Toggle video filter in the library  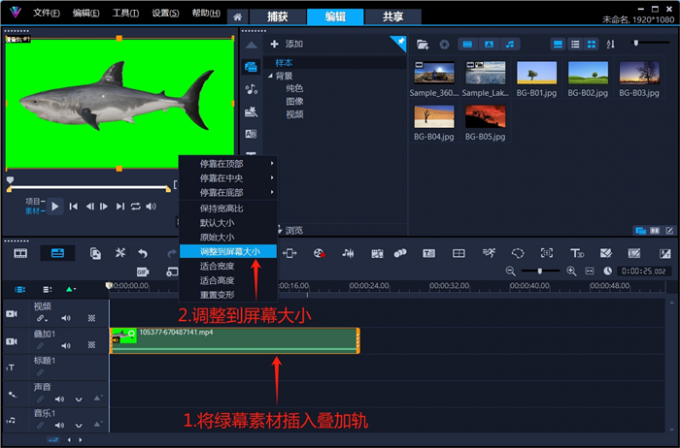[x=467, y=44]
